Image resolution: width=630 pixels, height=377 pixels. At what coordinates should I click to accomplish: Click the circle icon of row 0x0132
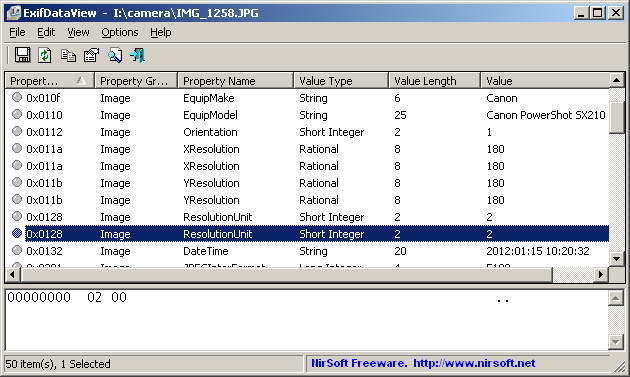click(x=16, y=250)
